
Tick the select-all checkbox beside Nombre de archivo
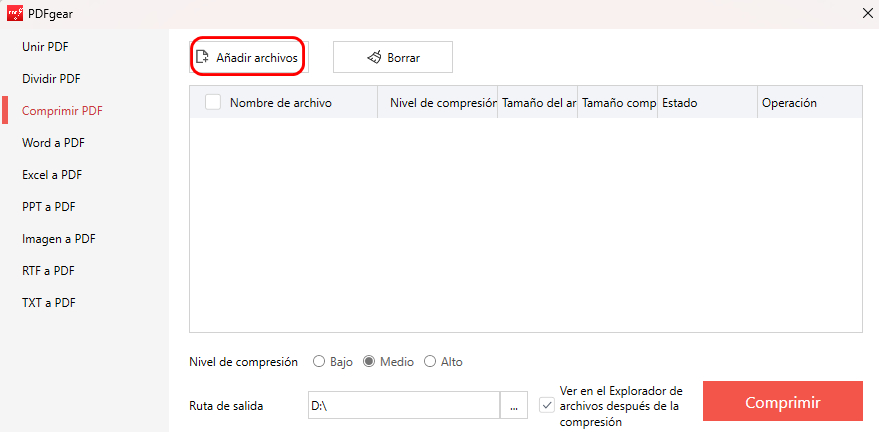213,102
